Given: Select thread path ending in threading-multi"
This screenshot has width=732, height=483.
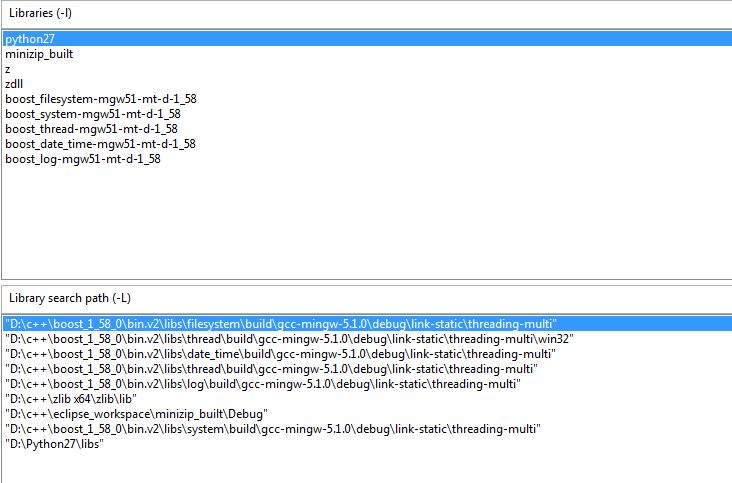Looking at the screenshot, I should pyautogui.click(x=272, y=369).
